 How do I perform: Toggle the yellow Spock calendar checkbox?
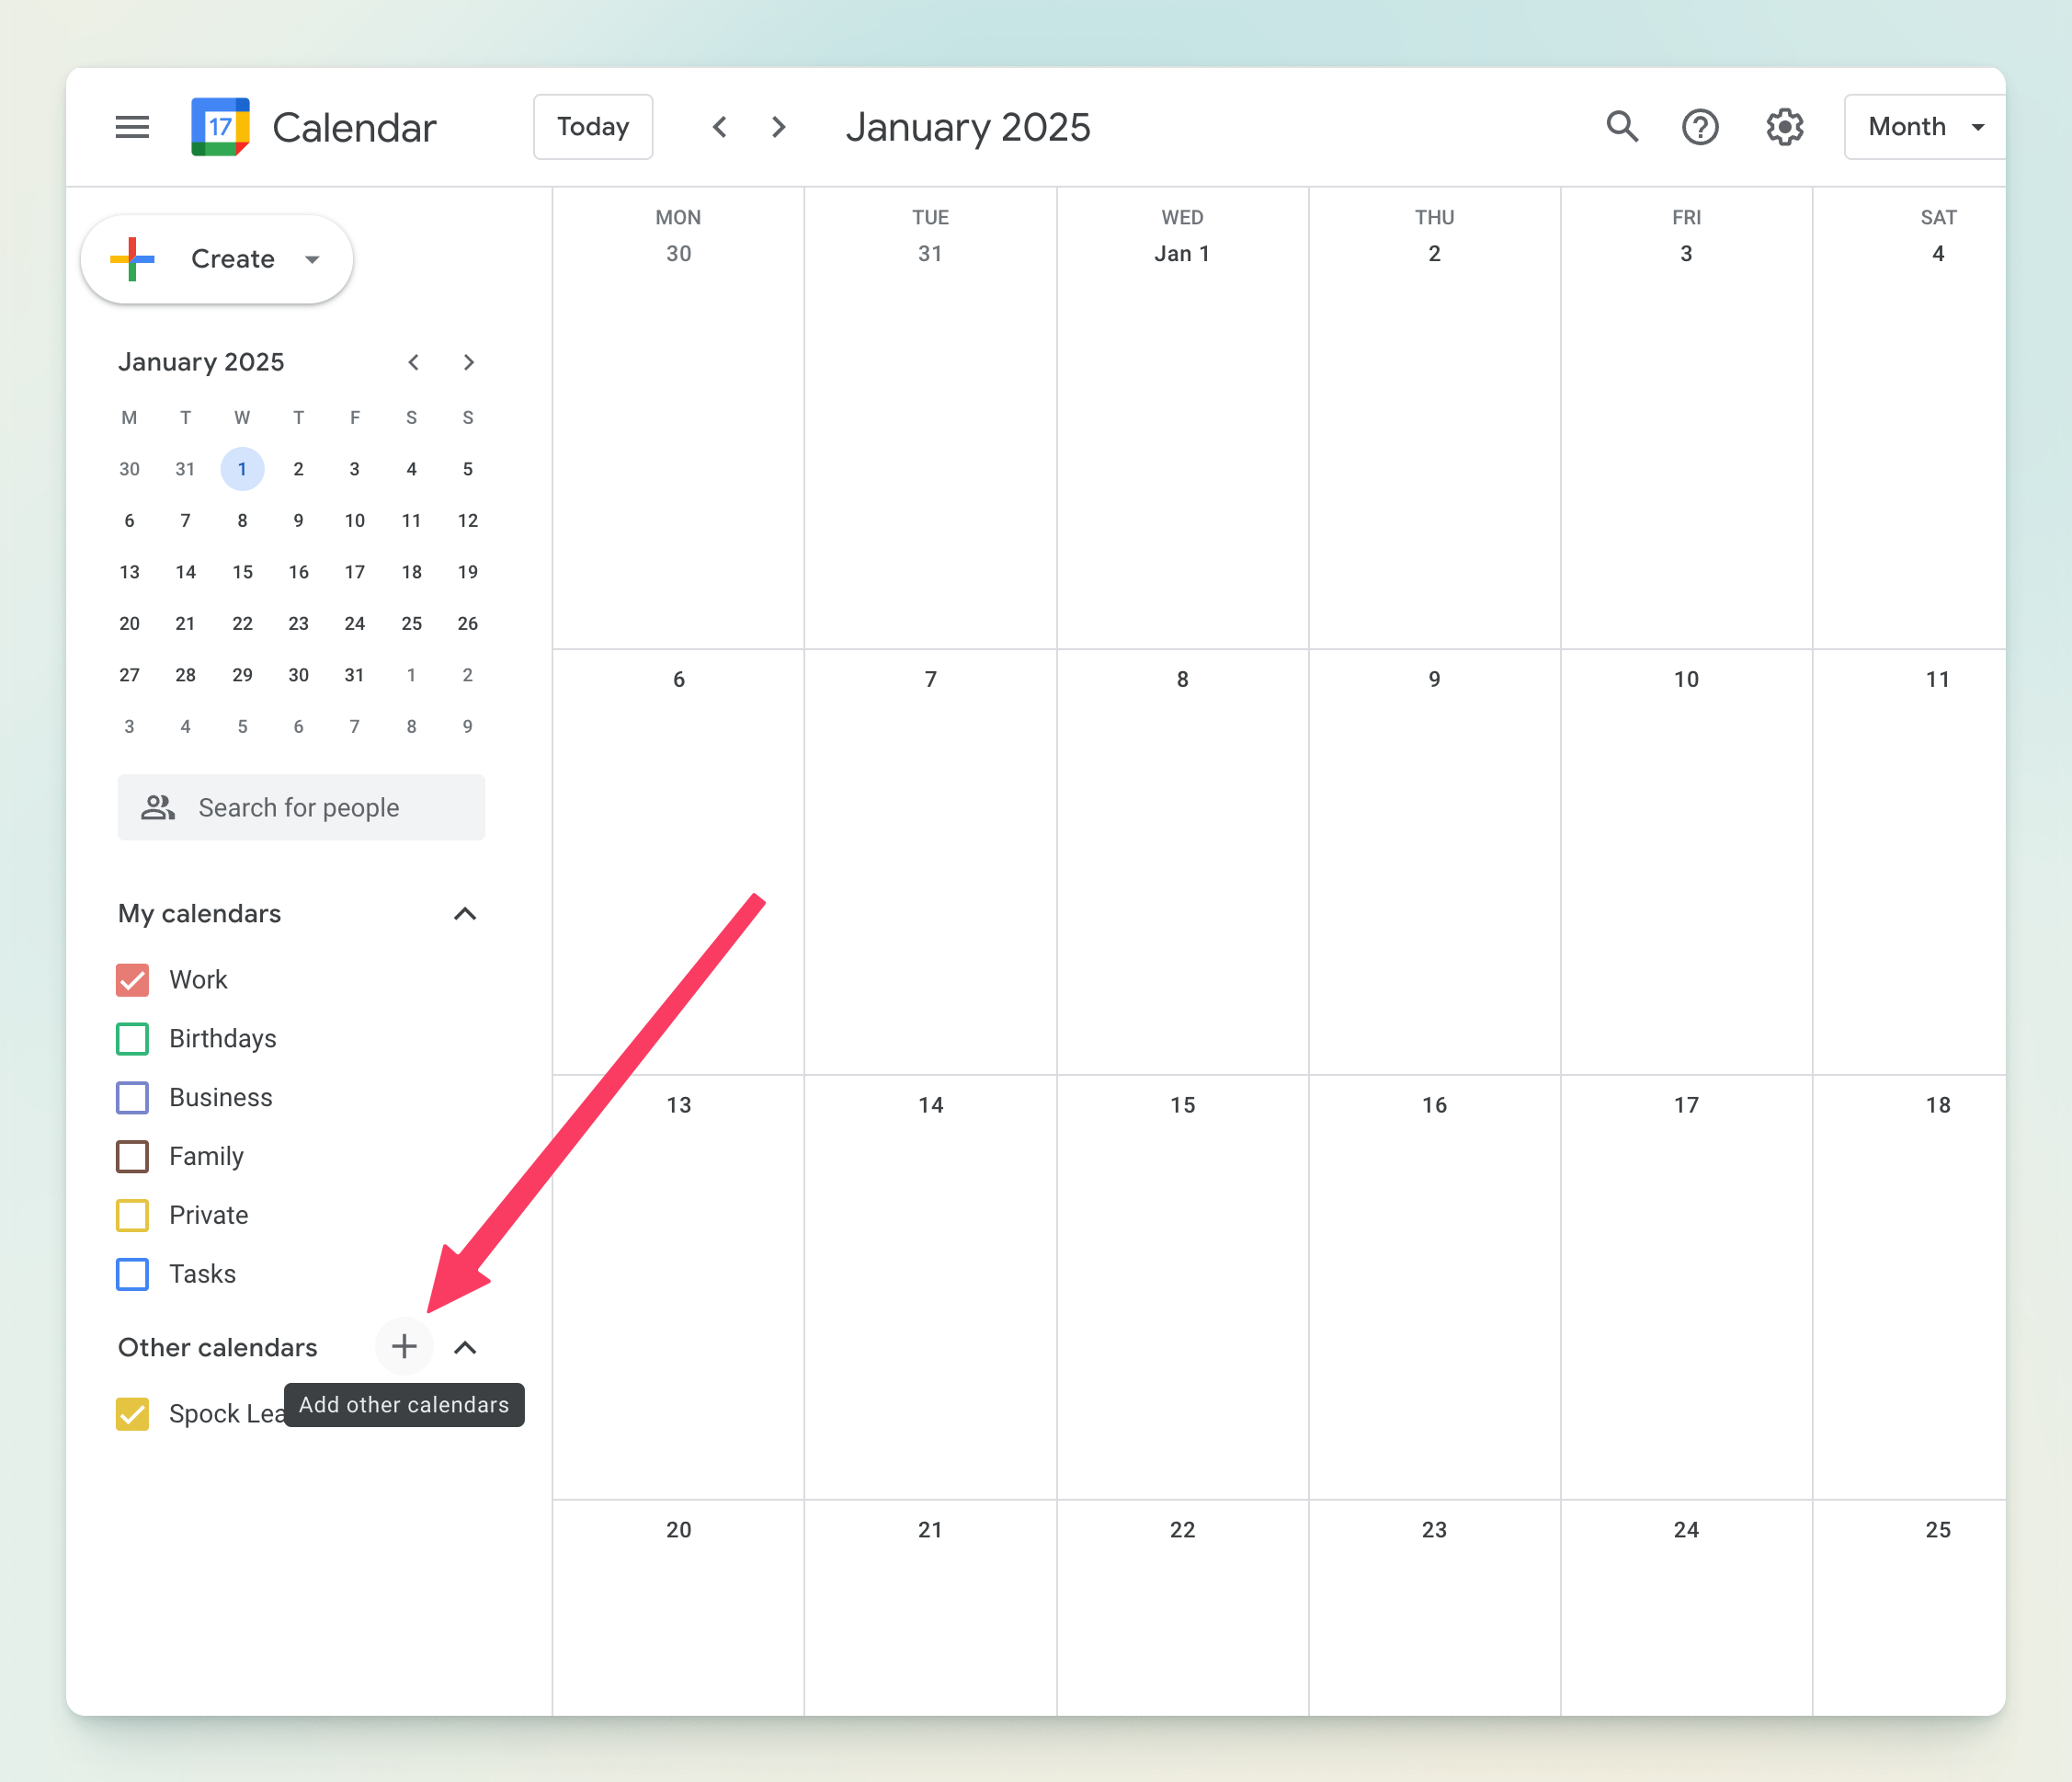click(132, 1414)
